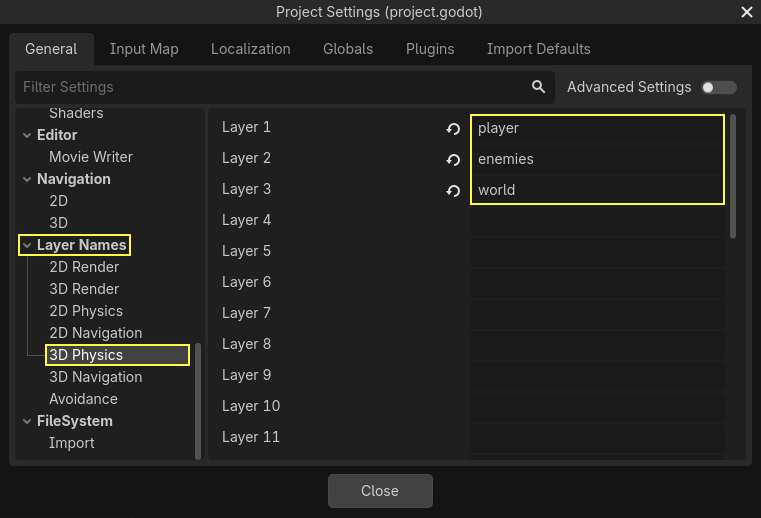
Task: Close dialog with the X icon
Action: pyautogui.click(x=746, y=12)
